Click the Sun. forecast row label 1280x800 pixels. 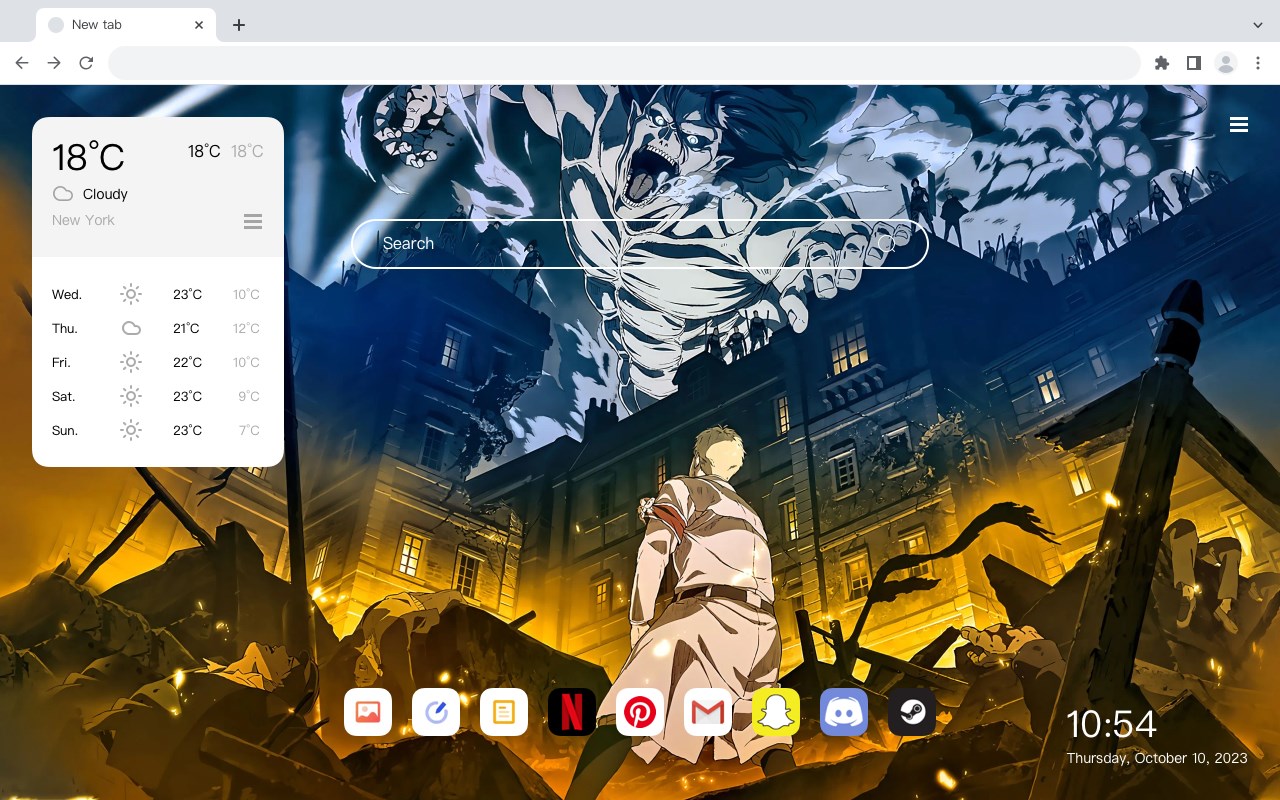(65, 430)
